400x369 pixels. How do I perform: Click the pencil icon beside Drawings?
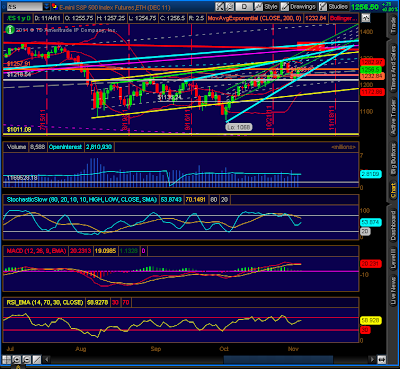point(285,6)
